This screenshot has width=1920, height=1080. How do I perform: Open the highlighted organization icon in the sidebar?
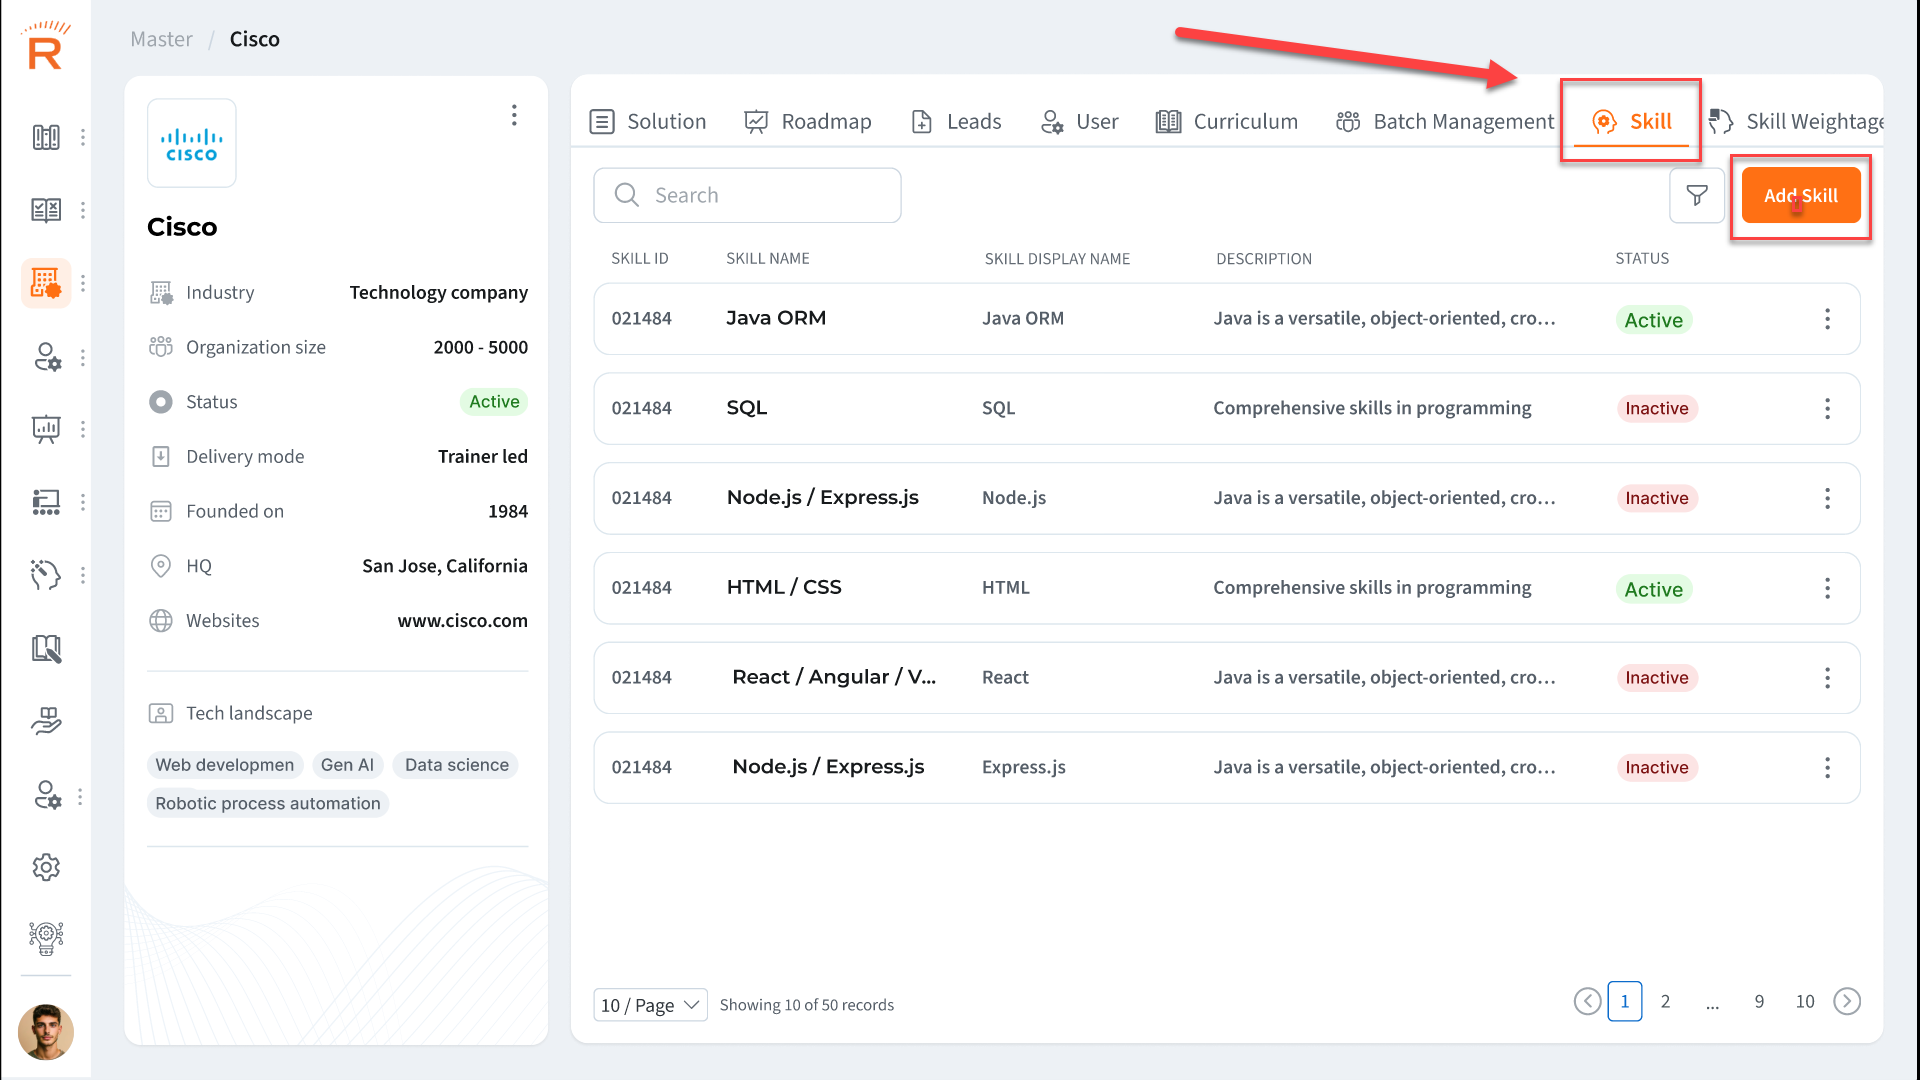coord(46,283)
